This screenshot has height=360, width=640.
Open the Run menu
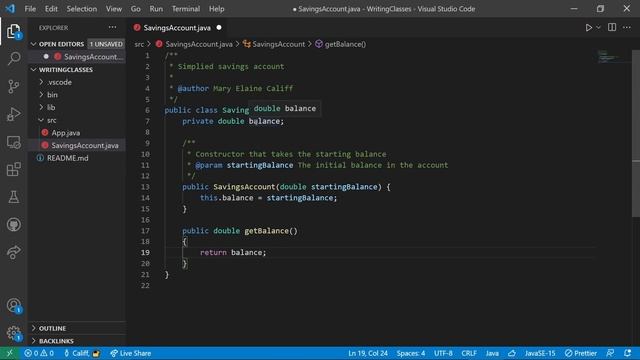pos(156,9)
